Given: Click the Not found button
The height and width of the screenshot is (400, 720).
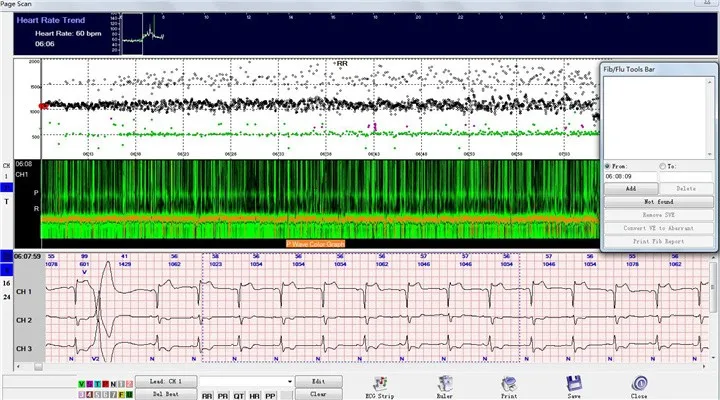Looking at the screenshot, I should pyautogui.click(x=657, y=202).
